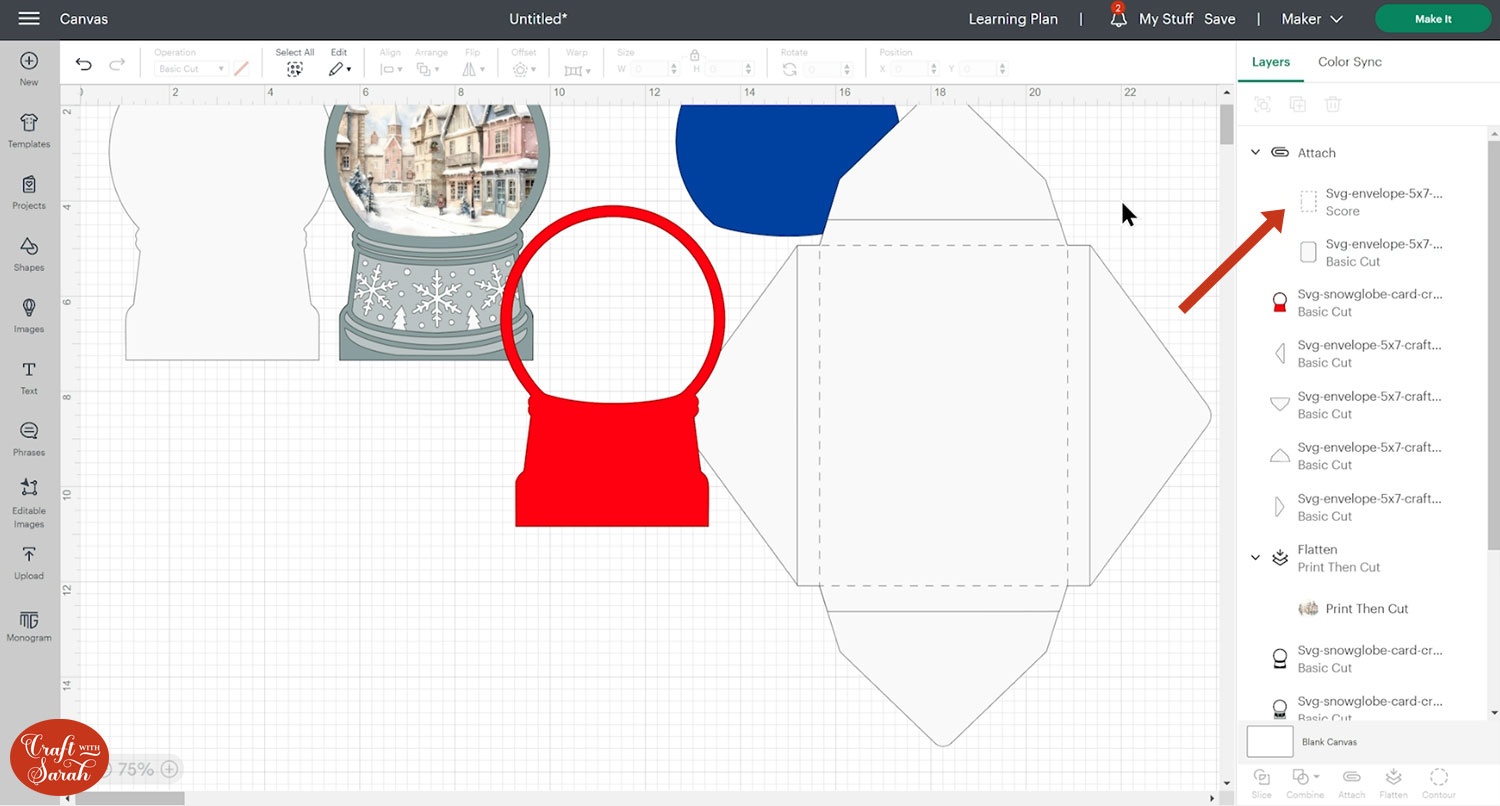This screenshot has height=806, width=1500.
Task: Open the Upload panel
Action: point(29,562)
